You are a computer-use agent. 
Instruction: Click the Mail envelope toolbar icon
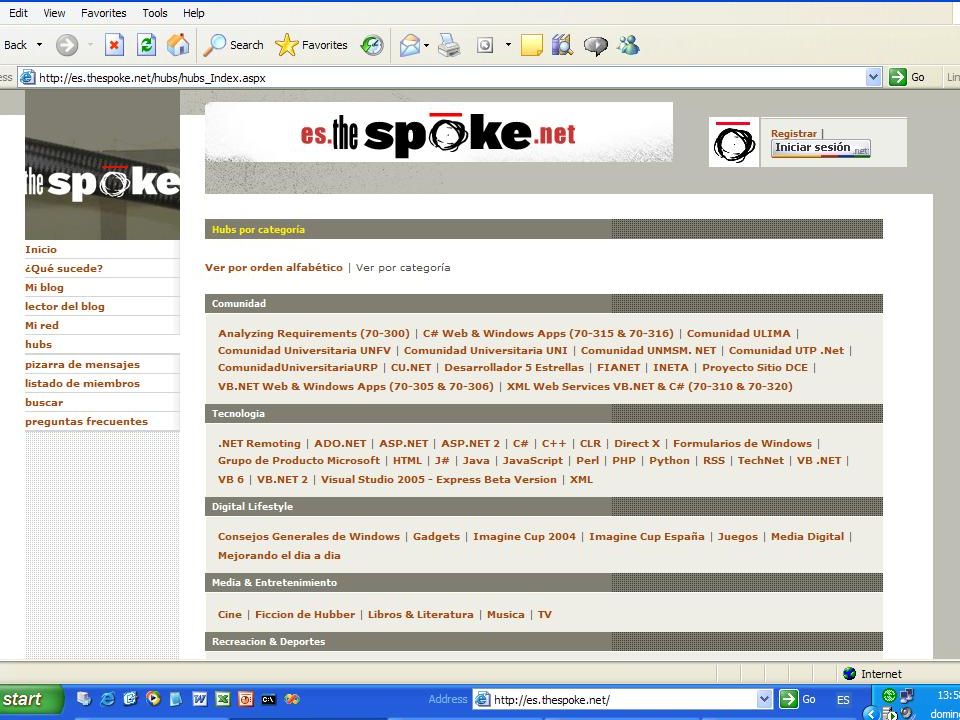click(410, 45)
